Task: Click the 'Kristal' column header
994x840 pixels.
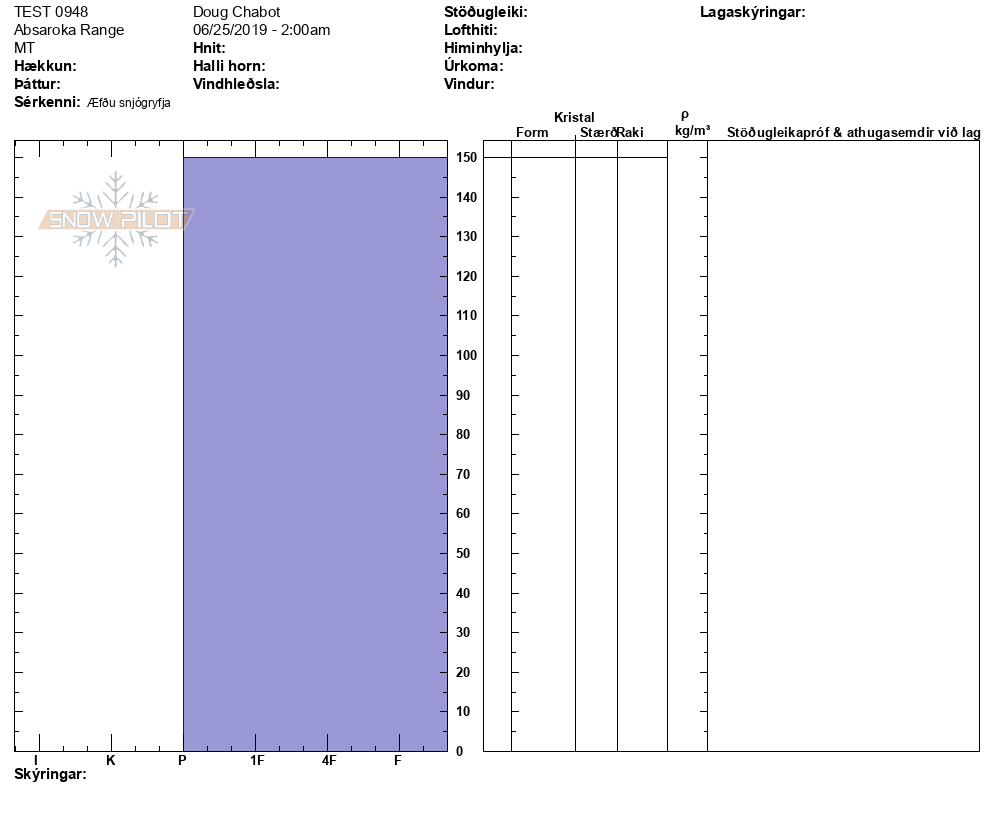Action: (x=574, y=117)
